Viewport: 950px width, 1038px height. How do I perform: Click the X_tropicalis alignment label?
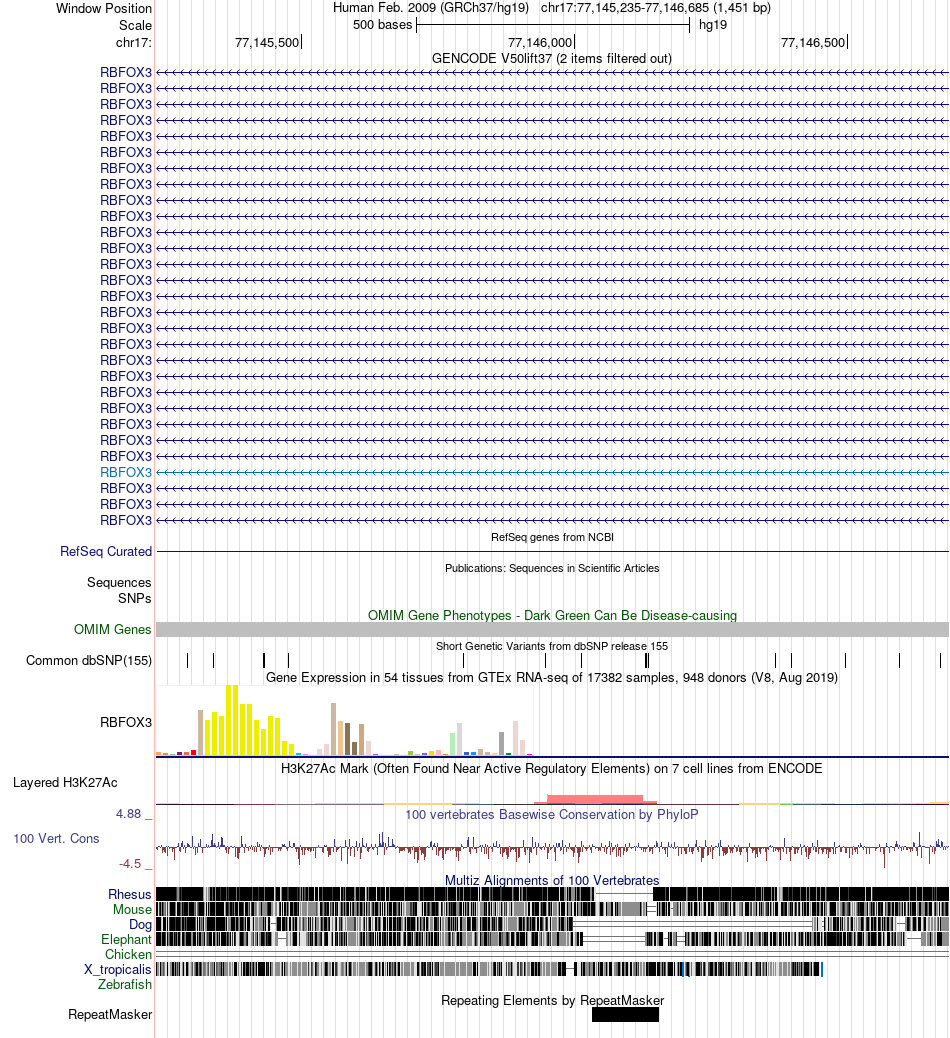point(118,970)
